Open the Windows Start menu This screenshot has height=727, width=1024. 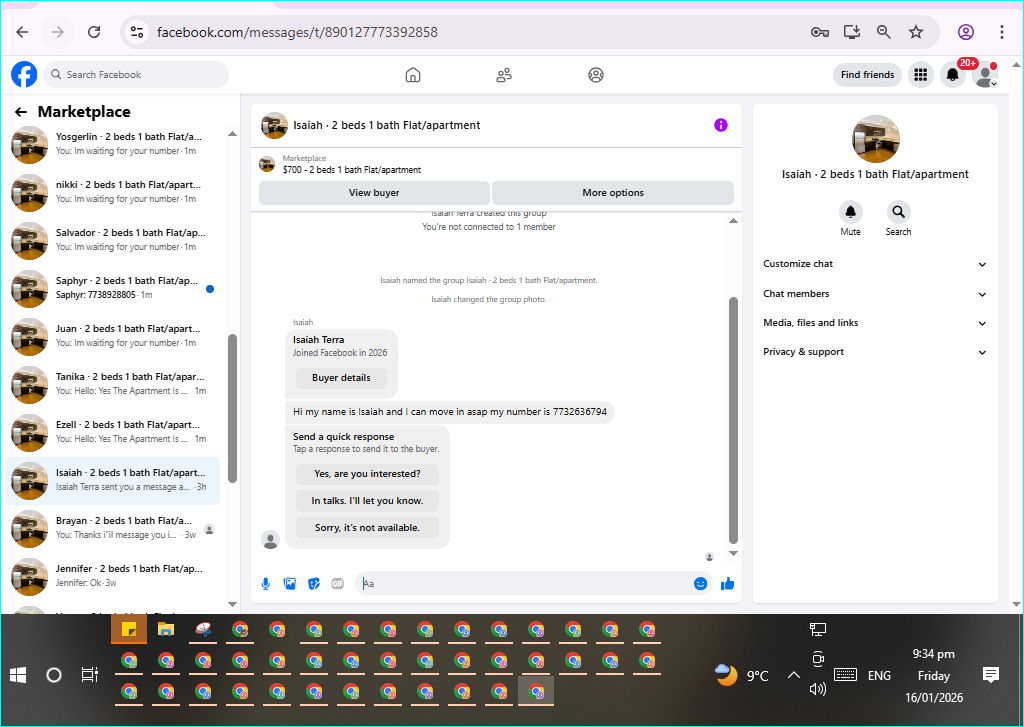pyautogui.click(x=18, y=675)
